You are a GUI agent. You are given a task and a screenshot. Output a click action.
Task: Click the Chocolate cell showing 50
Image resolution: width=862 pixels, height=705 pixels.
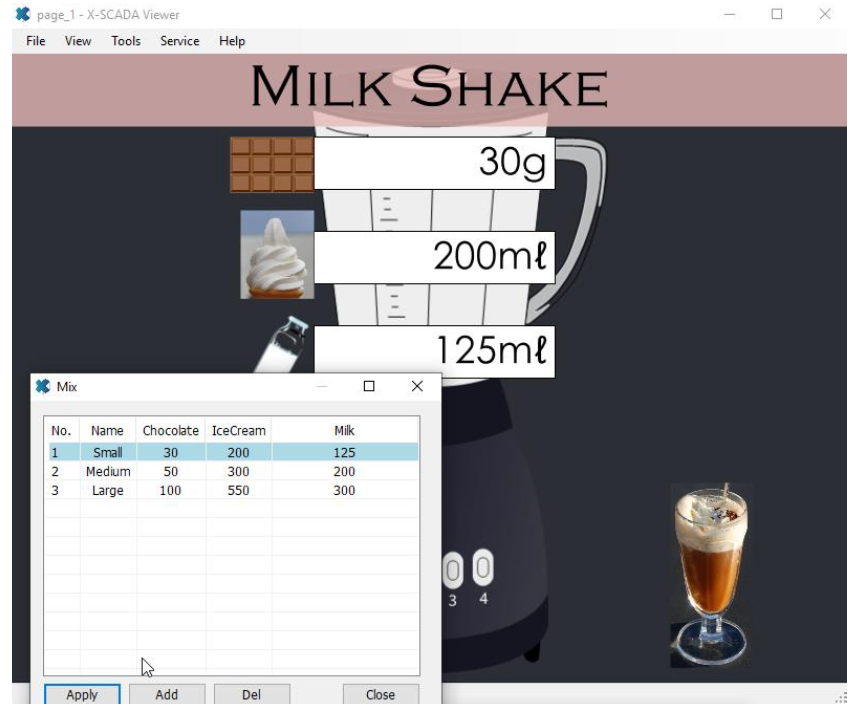coord(171,471)
